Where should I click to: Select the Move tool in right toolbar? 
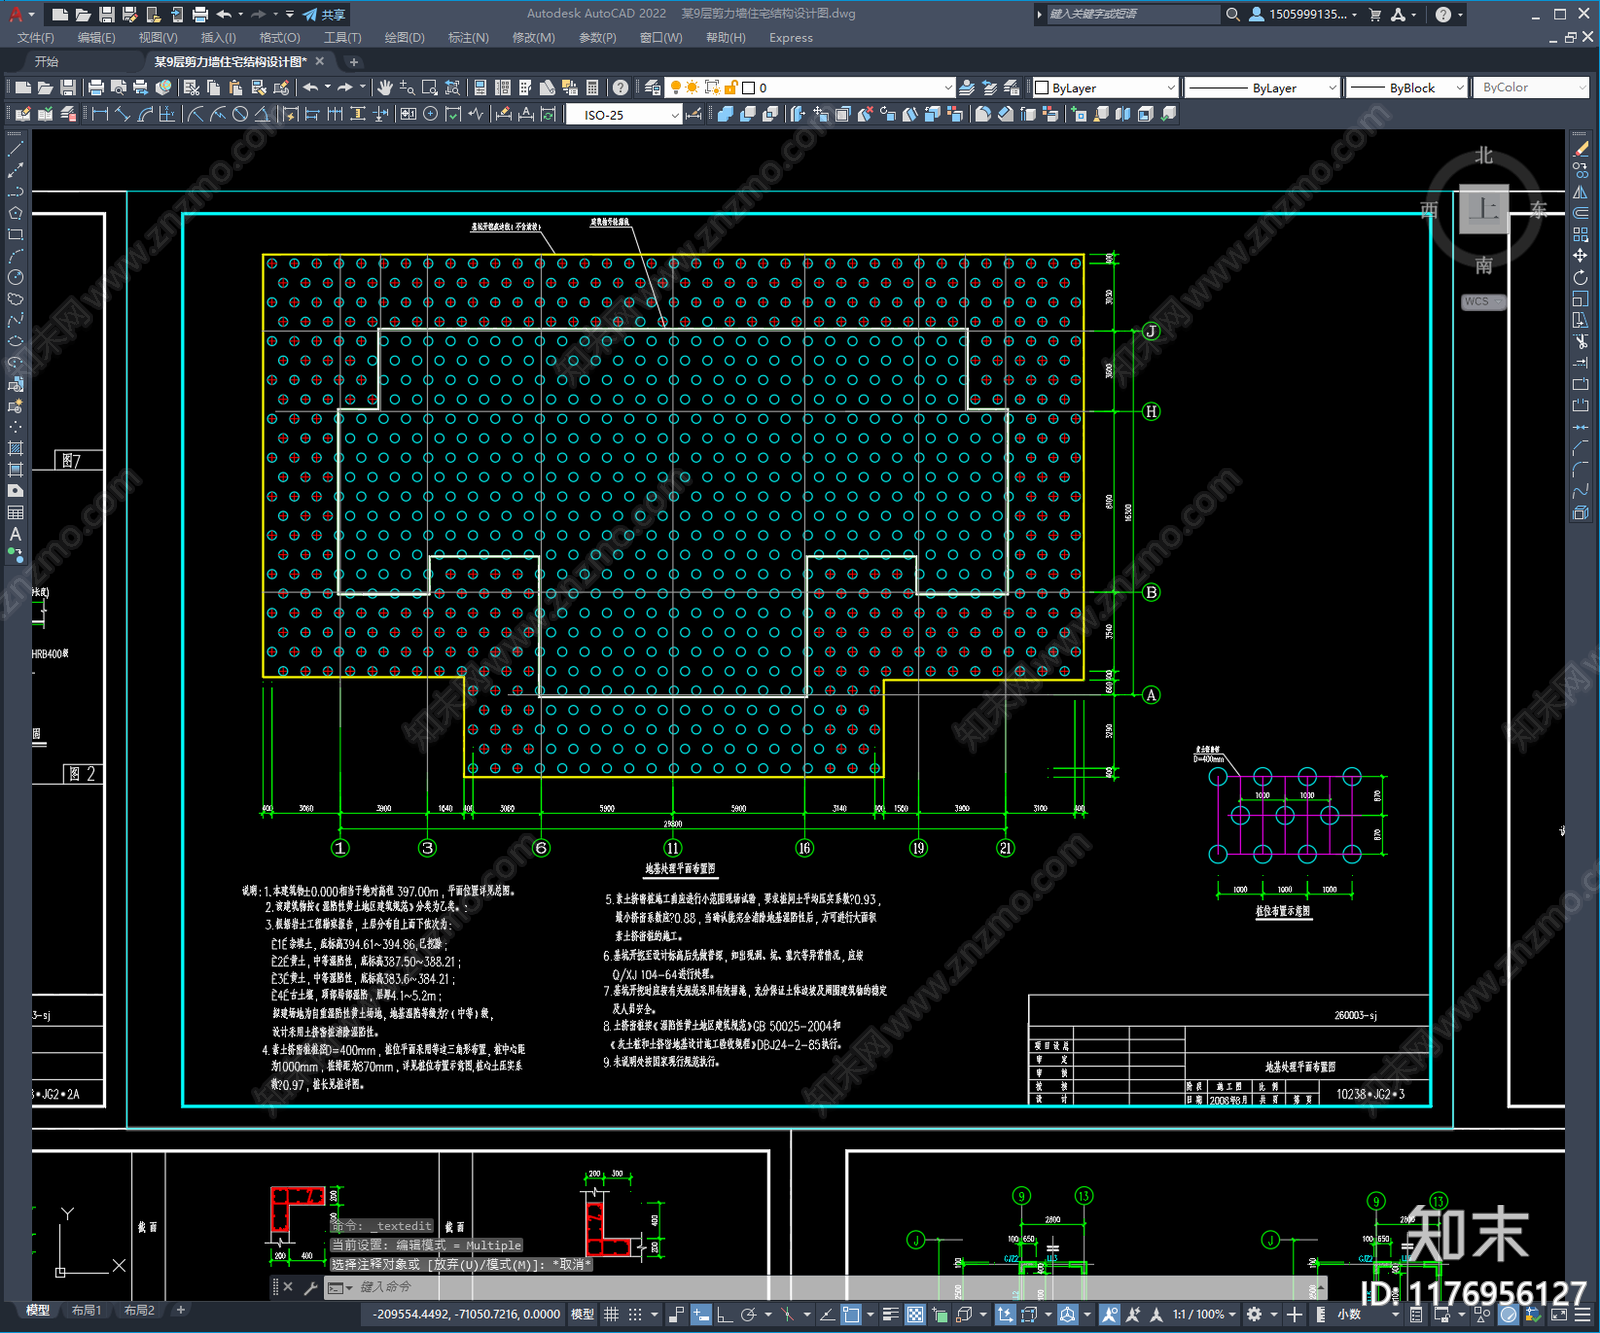(1580, 256)
